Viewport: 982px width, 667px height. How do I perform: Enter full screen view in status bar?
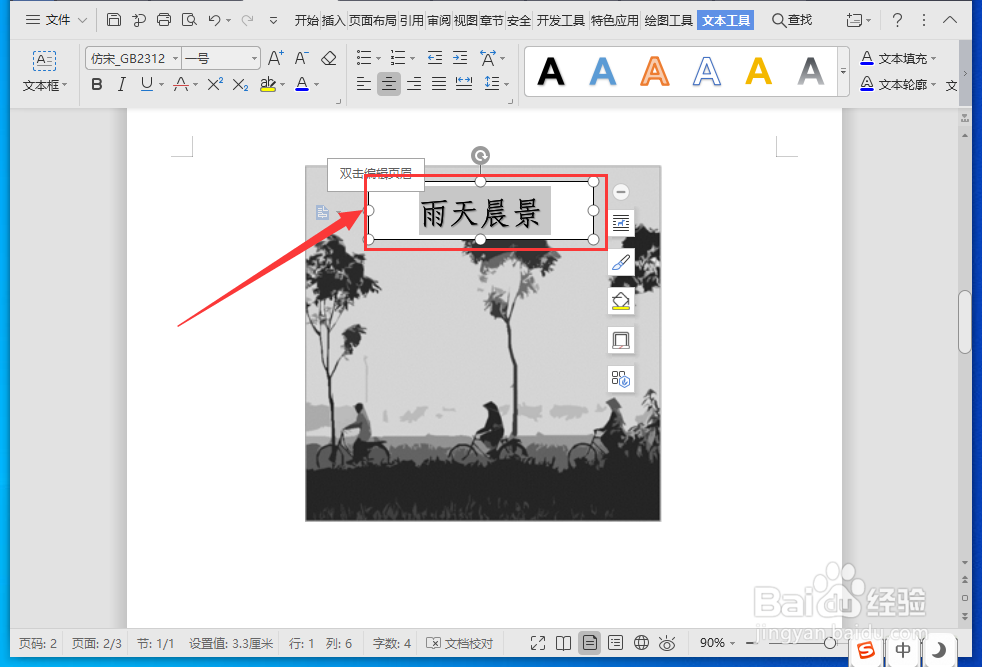pyautogui.click(x=537, y=643)
